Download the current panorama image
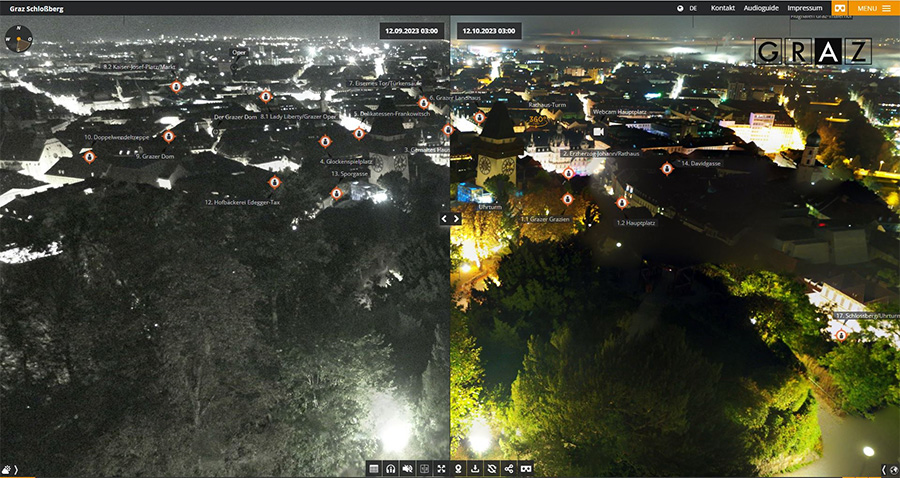This screenshot has width=900, height=478. tap(475, 469)
